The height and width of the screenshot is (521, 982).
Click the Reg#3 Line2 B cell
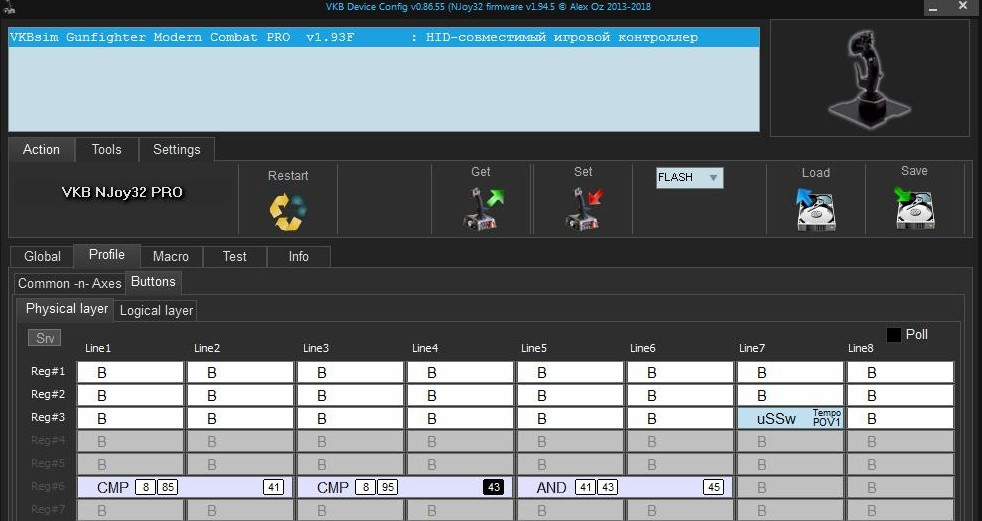pos(240,418)
